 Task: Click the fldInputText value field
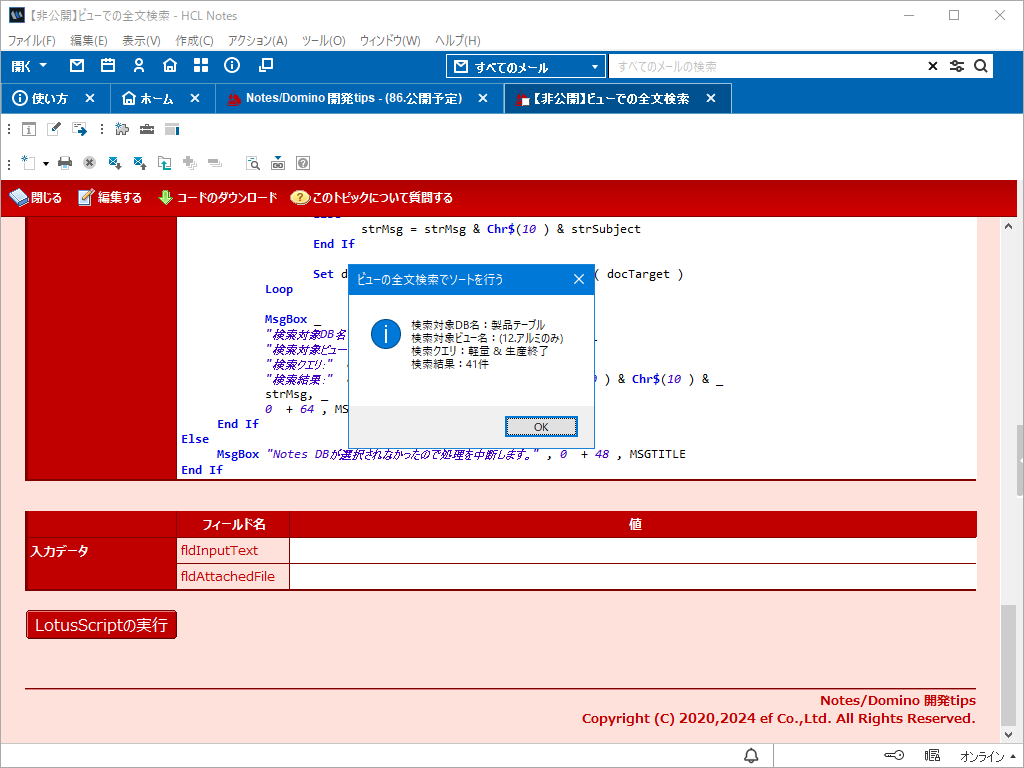coord(632,550)
